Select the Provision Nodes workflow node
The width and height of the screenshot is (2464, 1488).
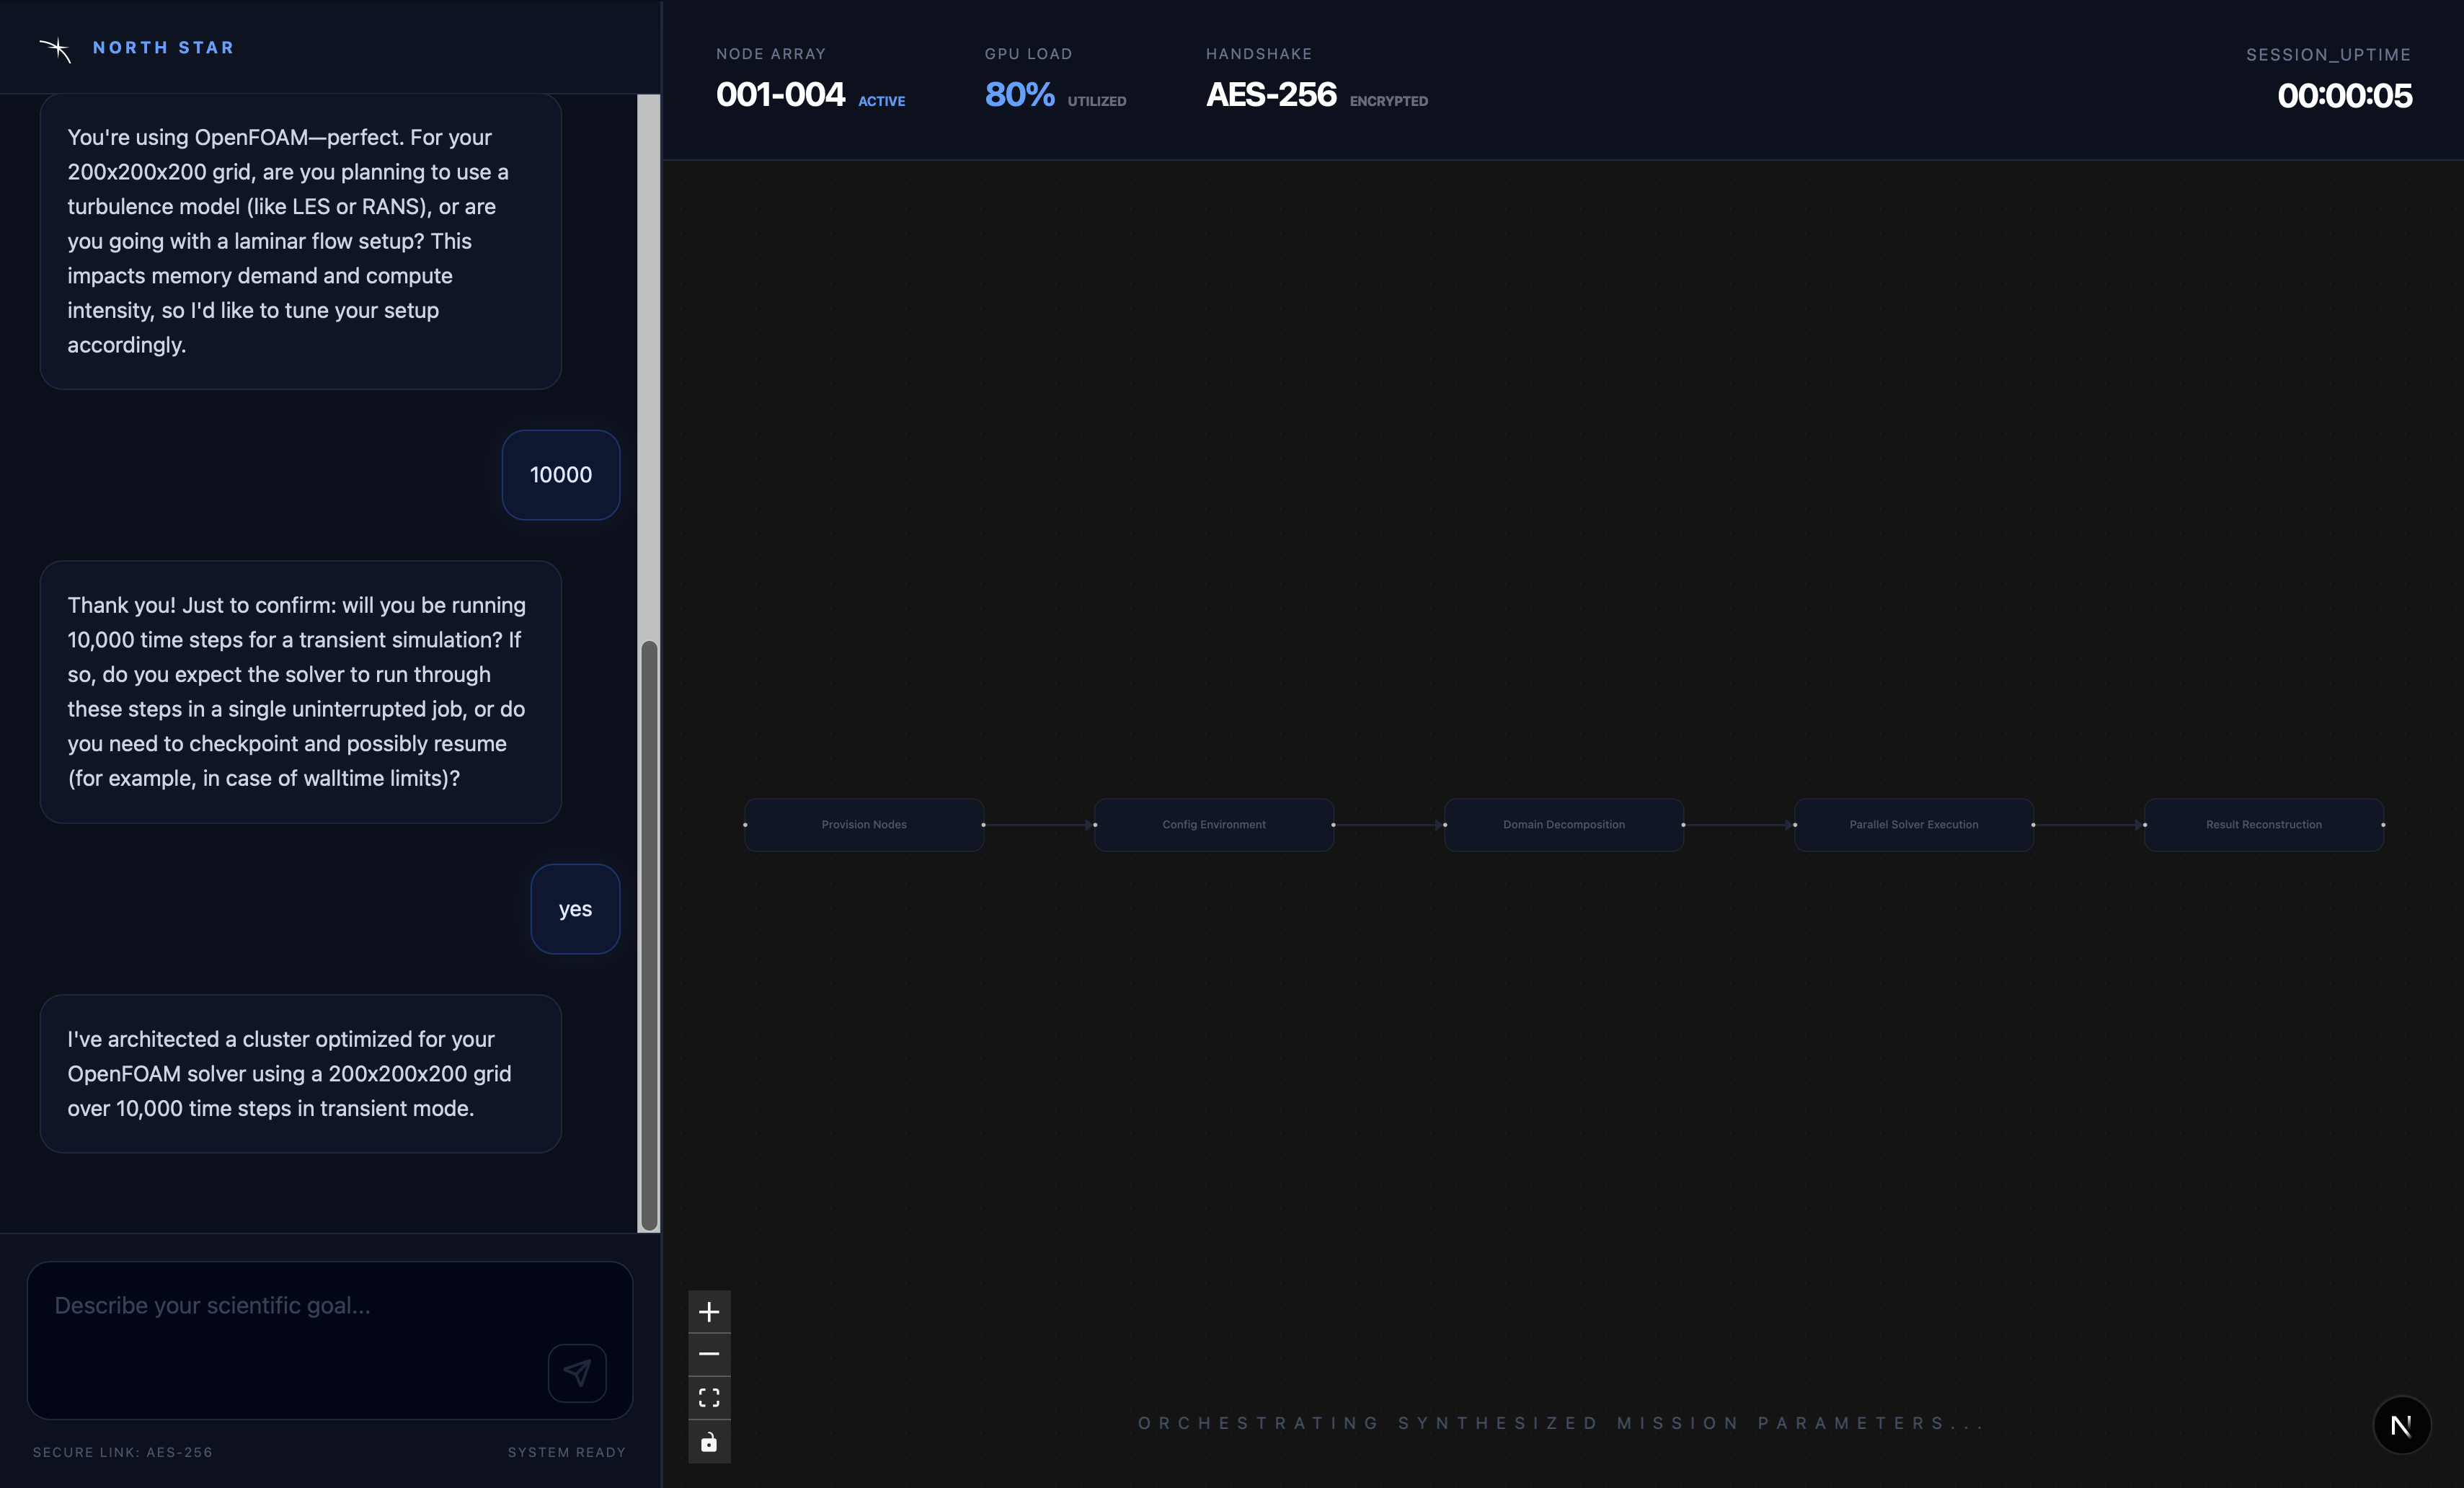(x=864, y=824)
